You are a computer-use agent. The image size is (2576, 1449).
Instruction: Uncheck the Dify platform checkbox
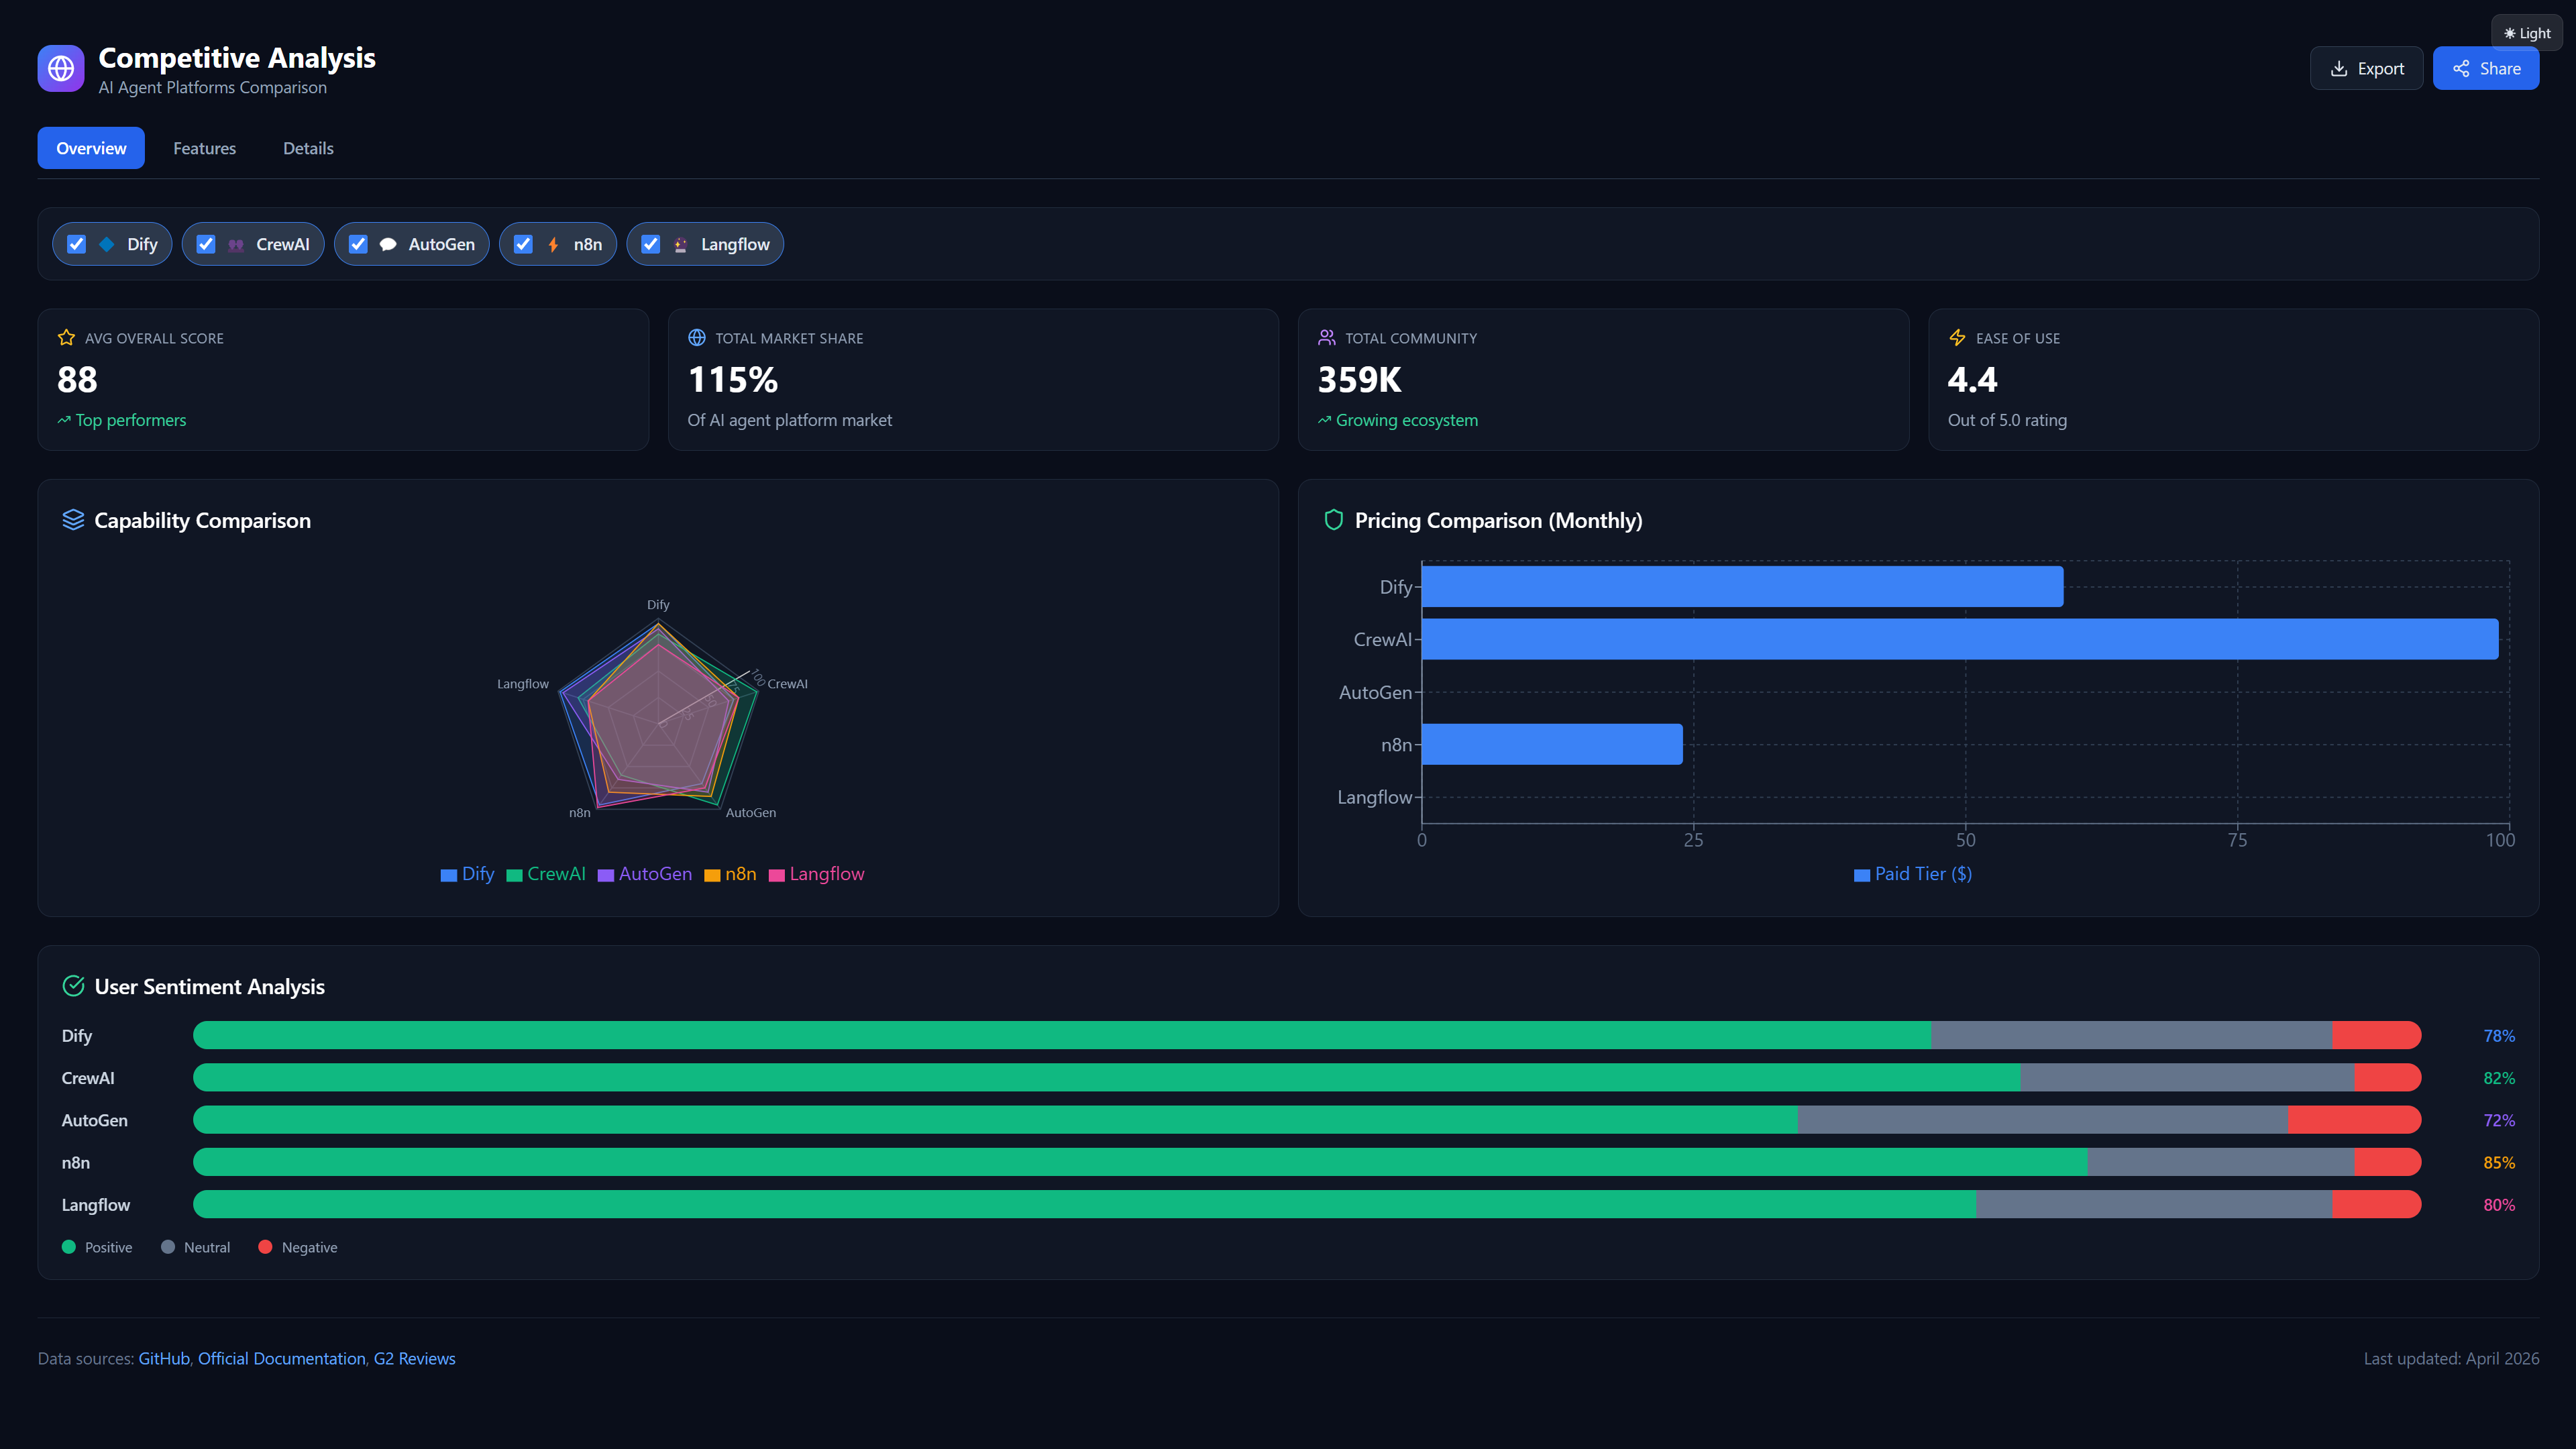[76, 243]
